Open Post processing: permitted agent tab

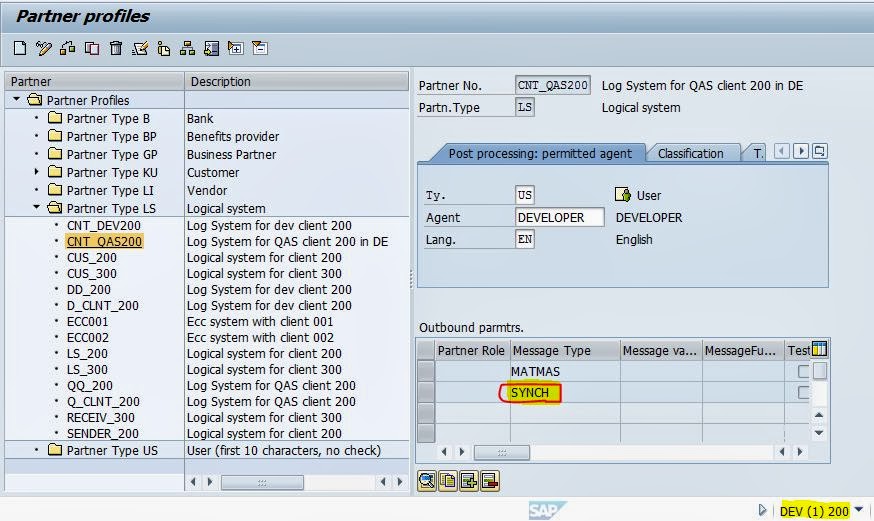(539, 153)
